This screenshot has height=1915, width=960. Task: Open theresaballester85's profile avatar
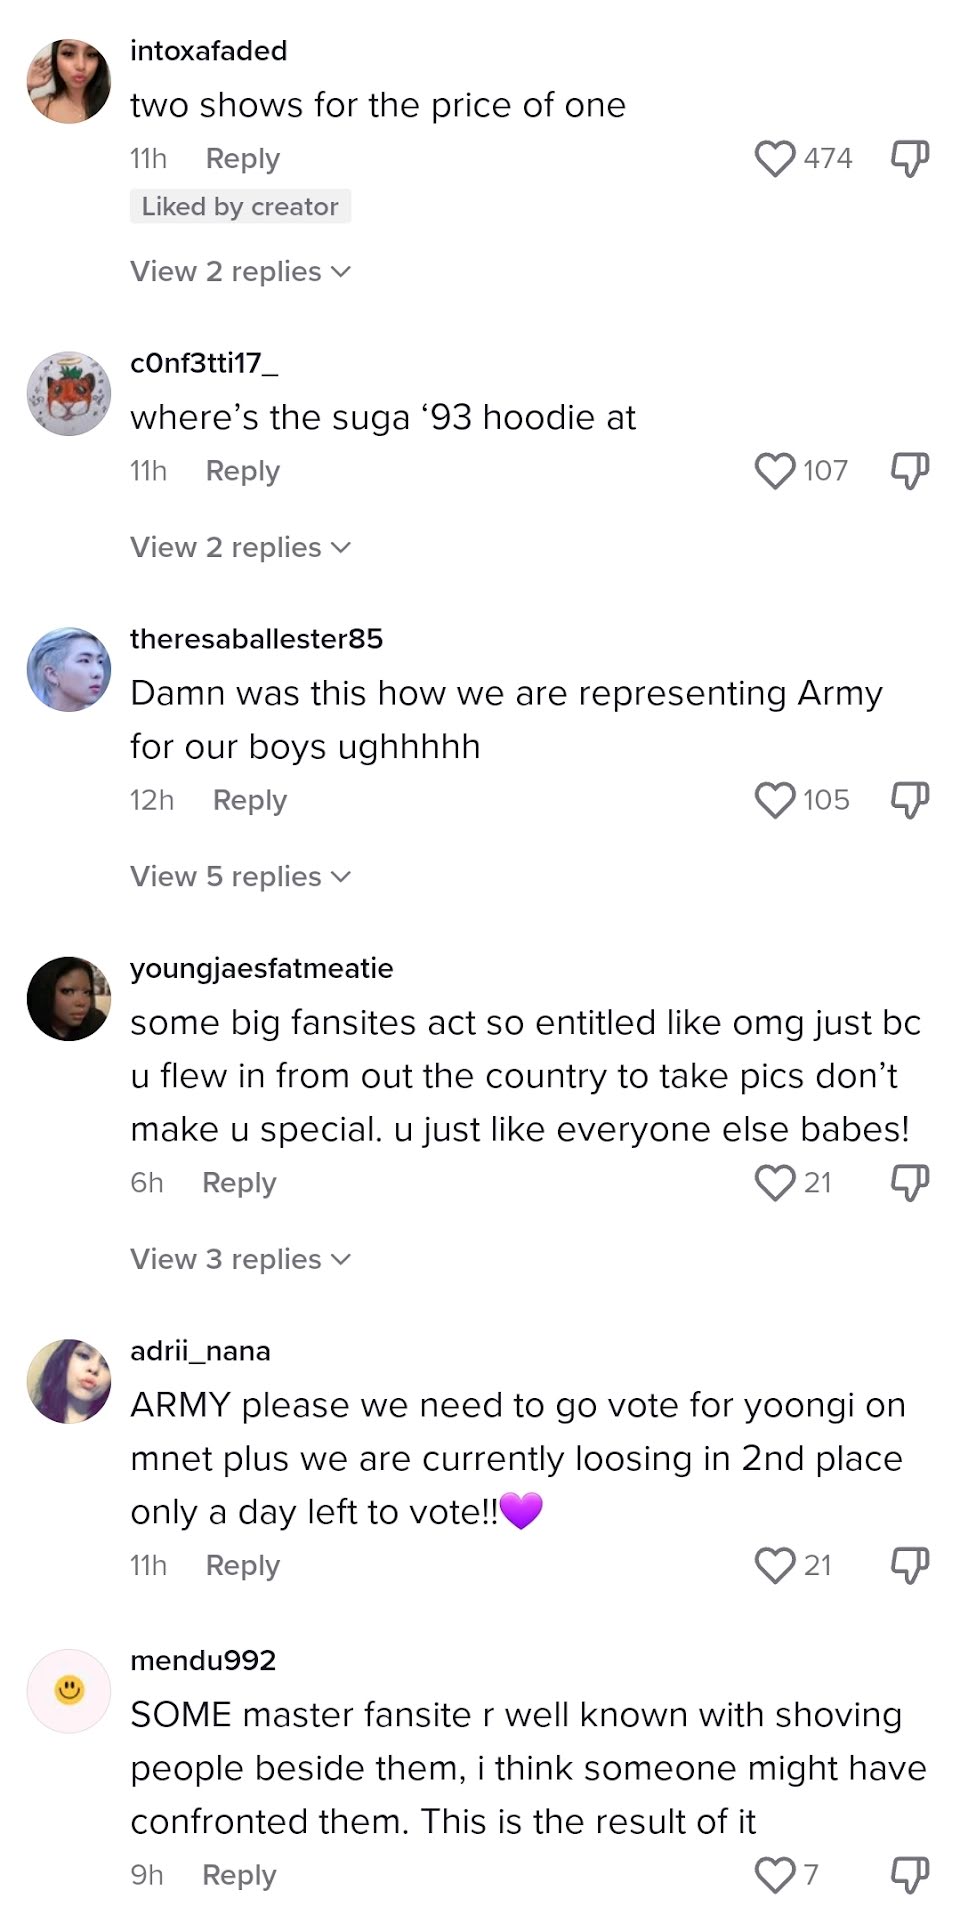point(69,670)
